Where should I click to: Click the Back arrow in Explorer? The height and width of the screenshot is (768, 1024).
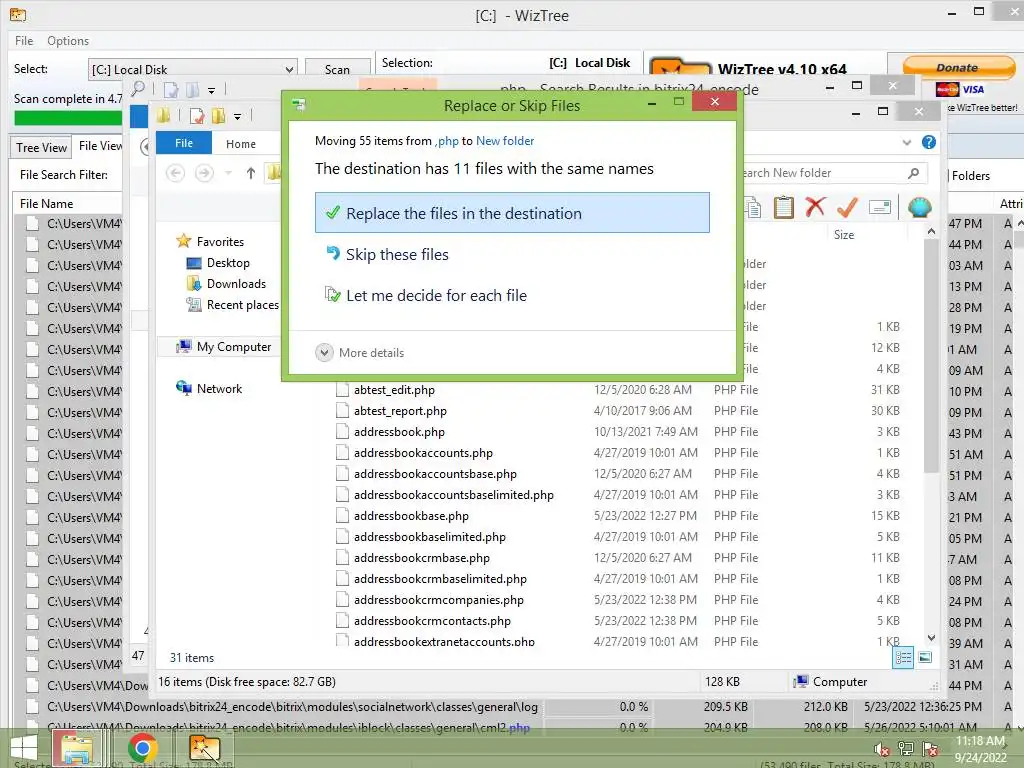175,173
